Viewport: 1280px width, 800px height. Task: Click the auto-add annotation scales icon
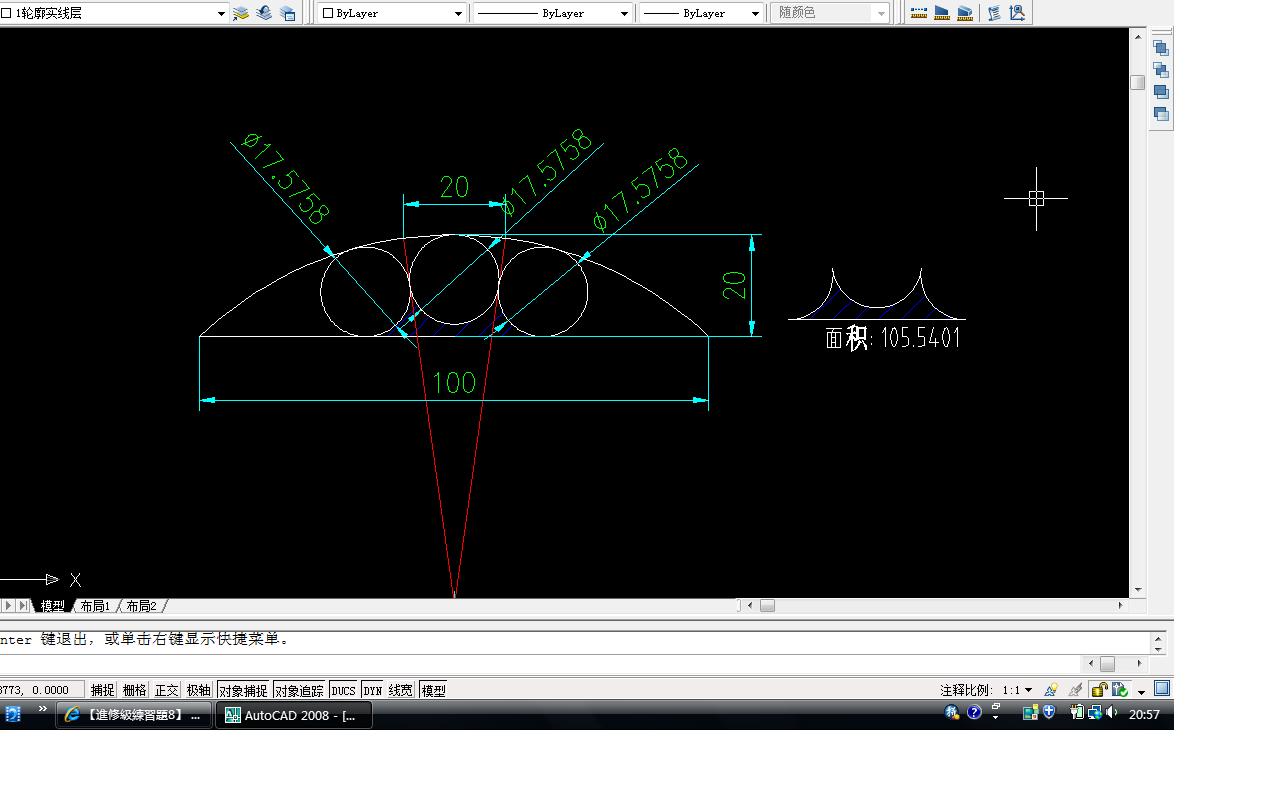click(1075, 690)
